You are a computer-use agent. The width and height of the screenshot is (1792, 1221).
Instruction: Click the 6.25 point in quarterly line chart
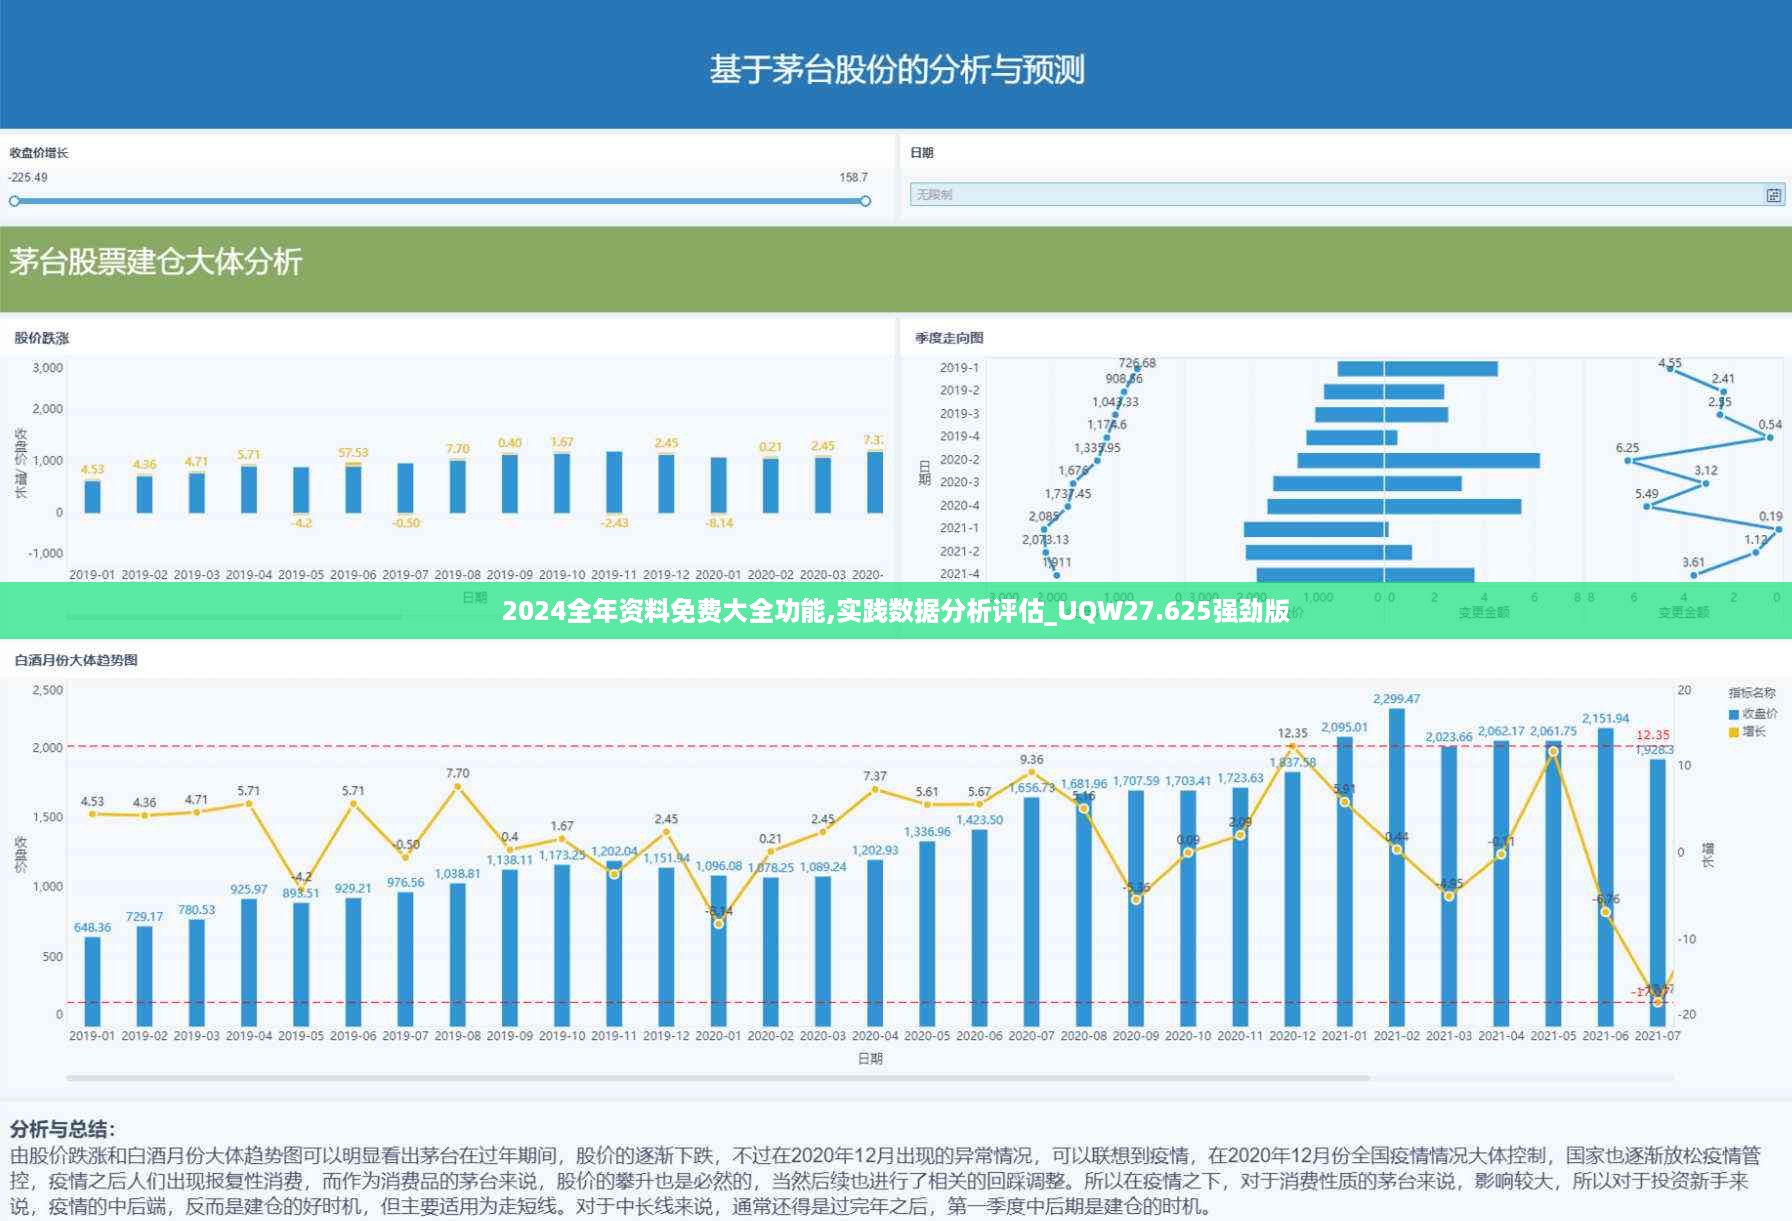pos(1629,460)
